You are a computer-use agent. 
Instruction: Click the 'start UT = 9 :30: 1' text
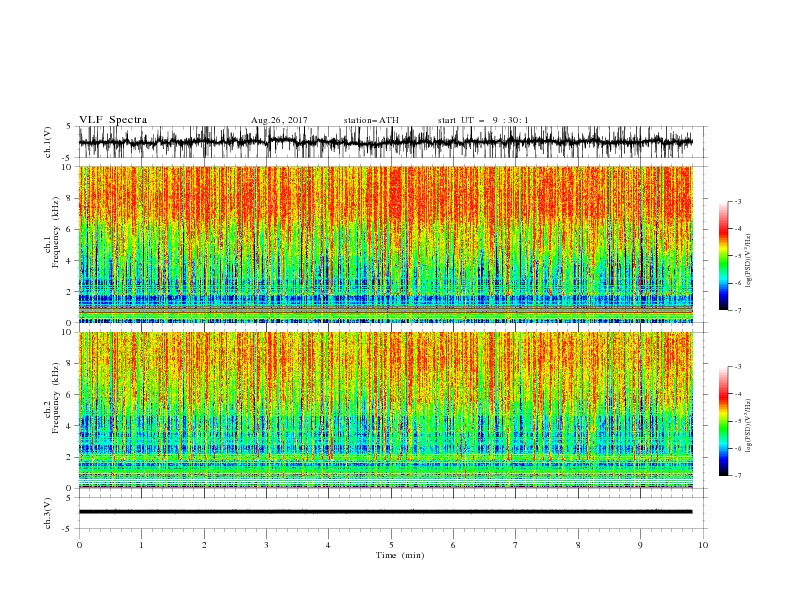pyautogui.click(x=483, y=120)
